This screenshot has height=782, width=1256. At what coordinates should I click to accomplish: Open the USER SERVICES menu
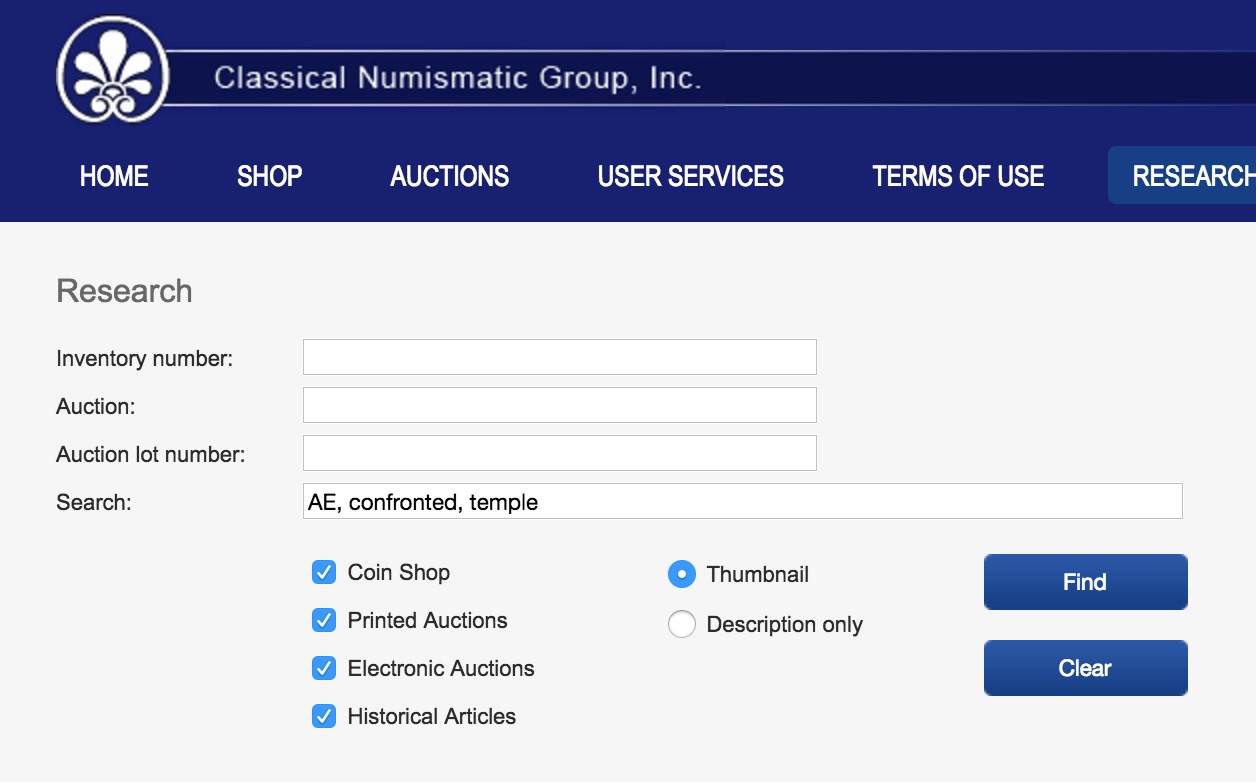[x=691, y=177]
